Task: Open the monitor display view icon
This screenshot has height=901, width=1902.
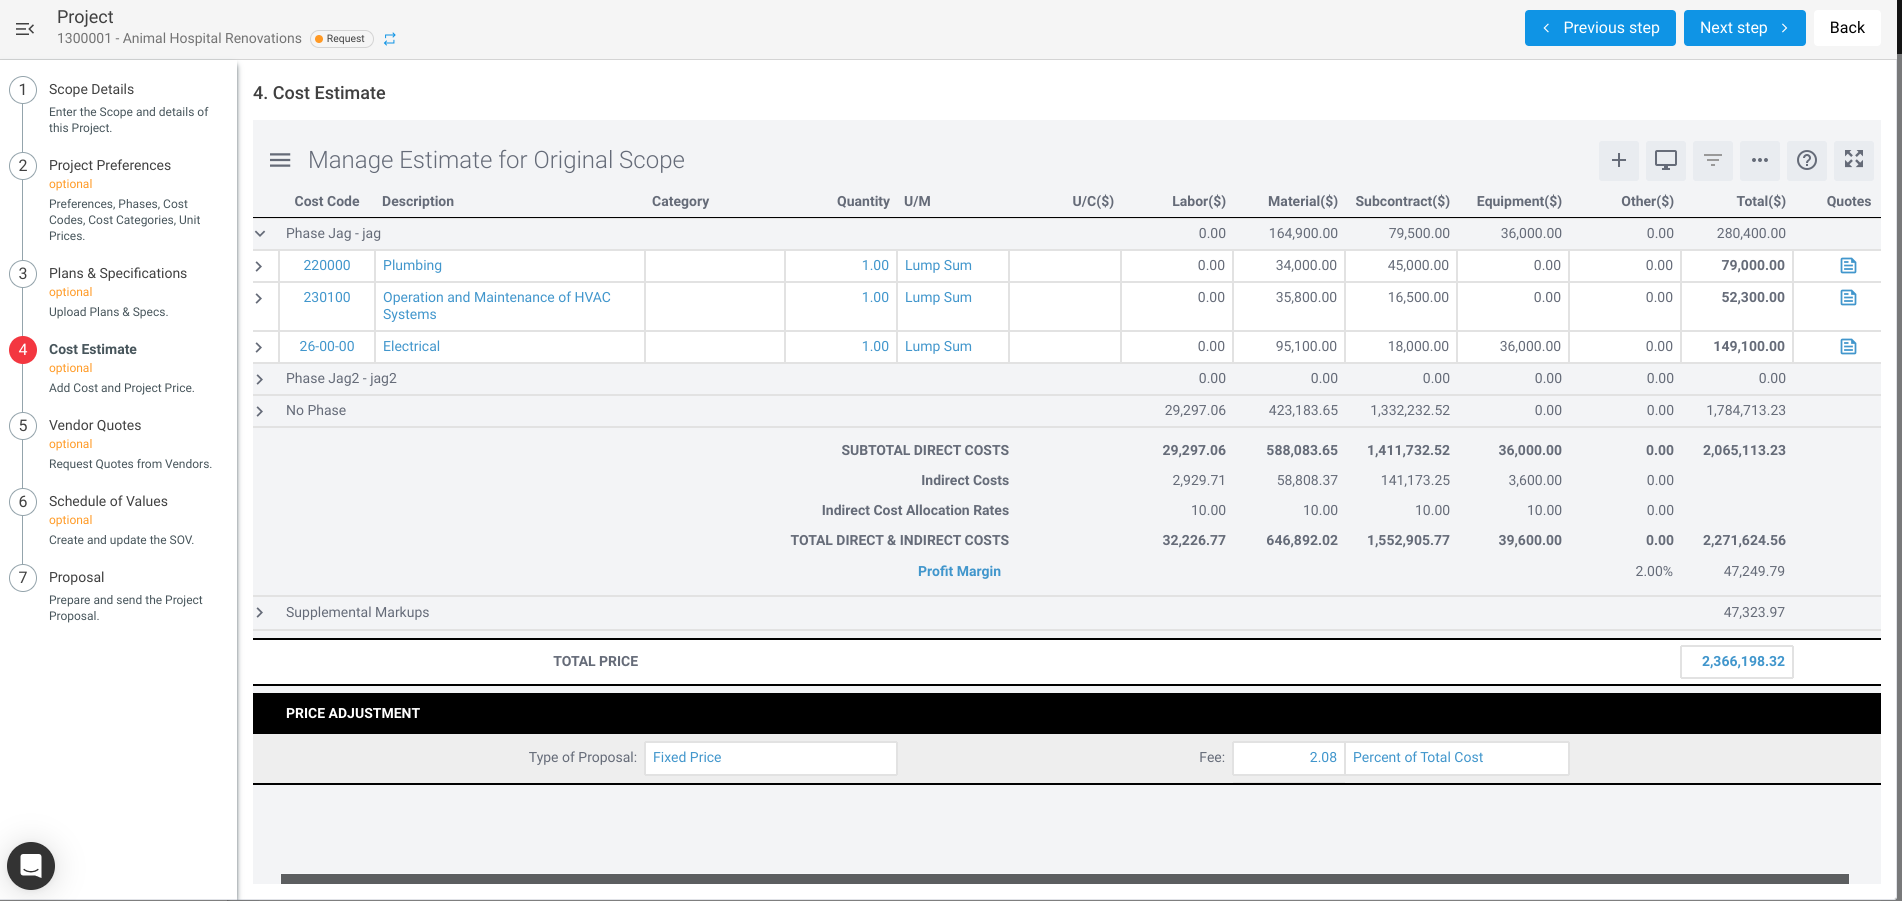Action: [x=1665, y=160]
